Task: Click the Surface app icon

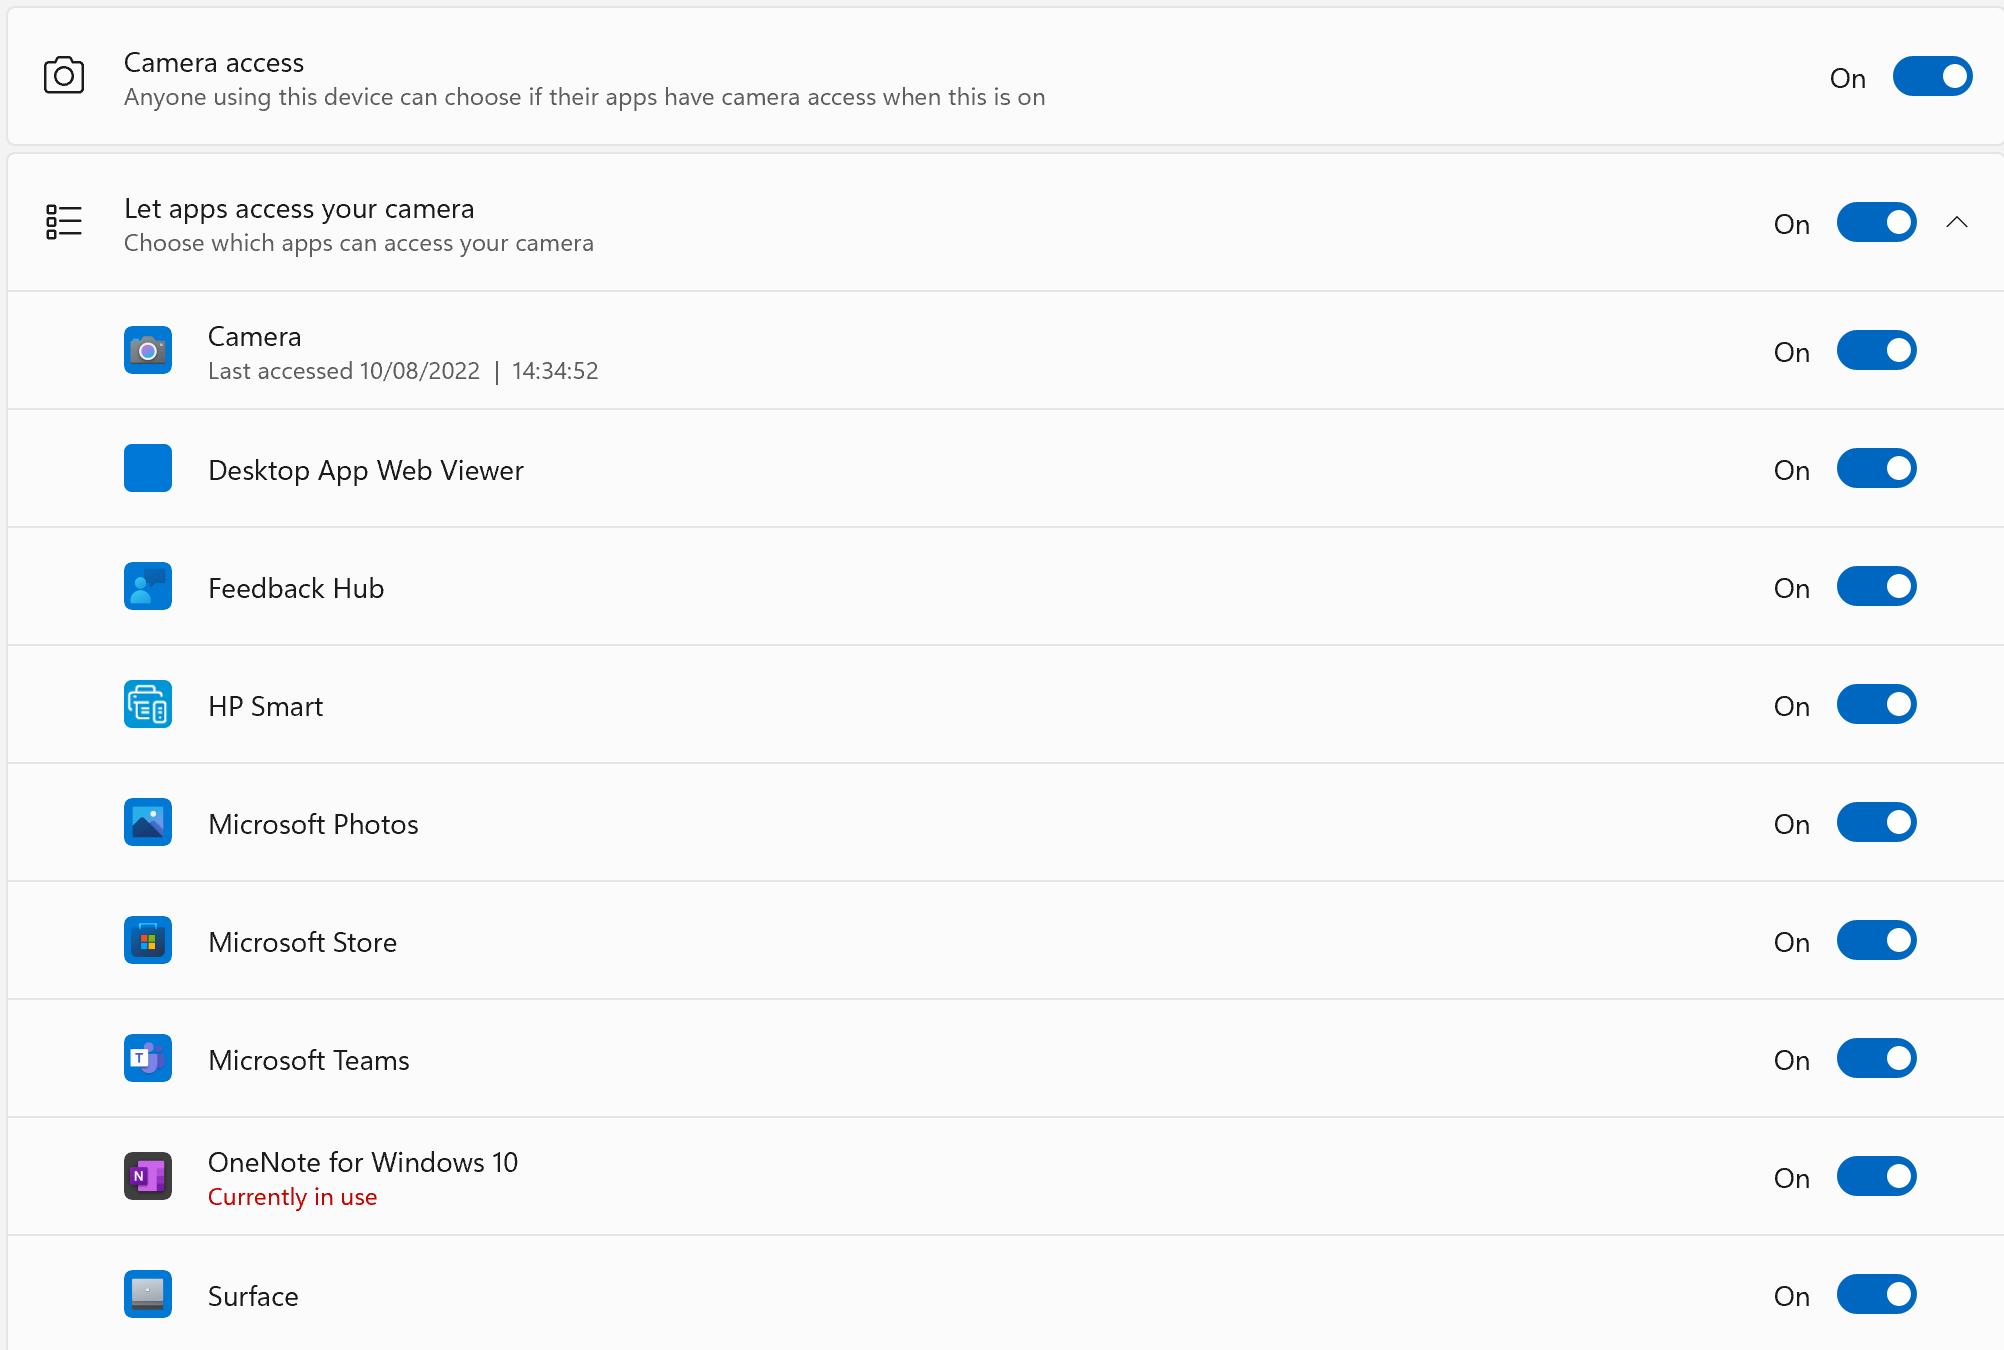Action: tap(148, 1295)
